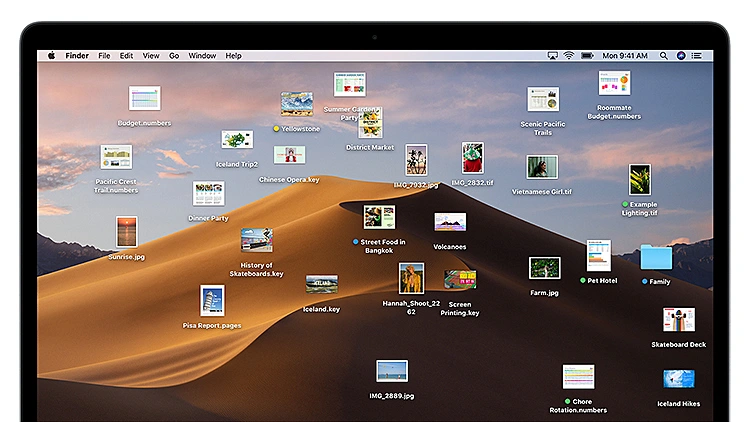Activate Siri from the menu bar
Screen dimensions: 750x422
[681, 56]
